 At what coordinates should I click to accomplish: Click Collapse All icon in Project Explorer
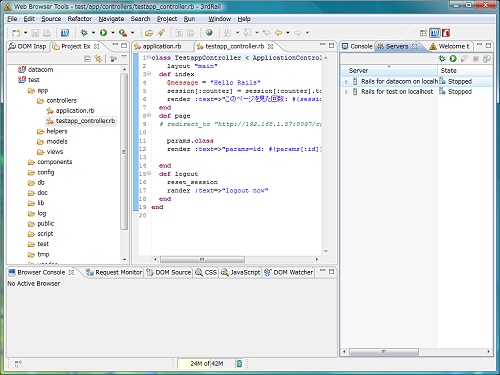(x=87, y=59)
